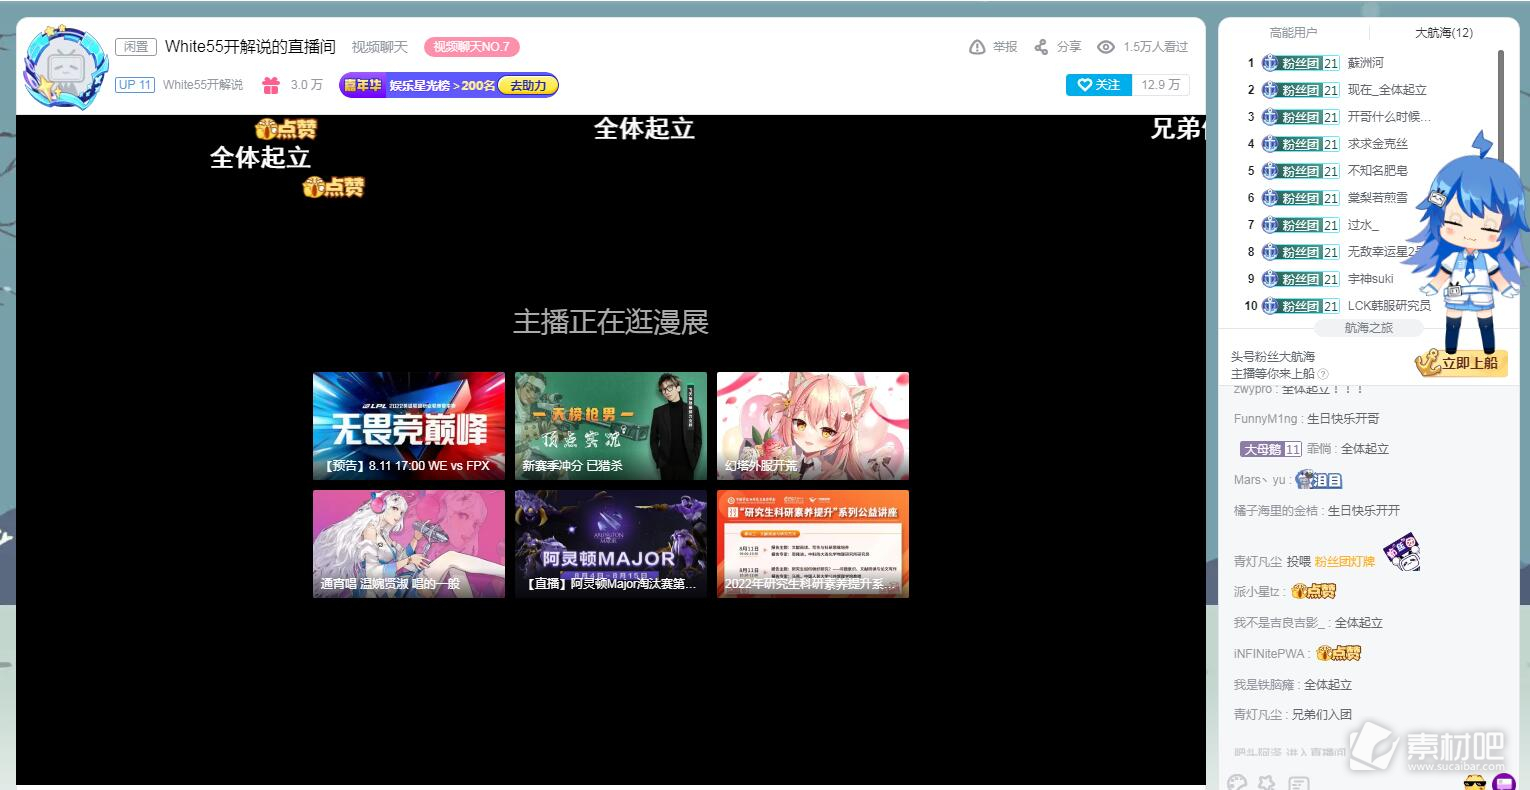Open the emoji palette icon in chat bar
Screen dimensions: 1530x790
tap(1237, 783)
